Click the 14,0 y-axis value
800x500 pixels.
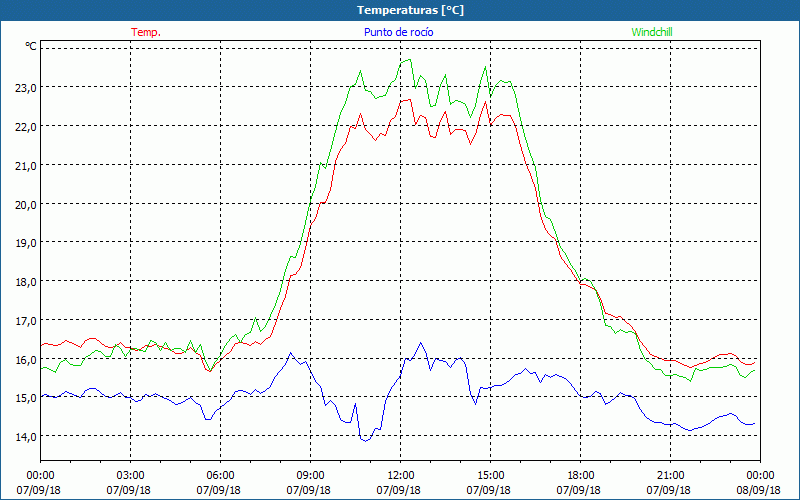[x=25, y=437]
